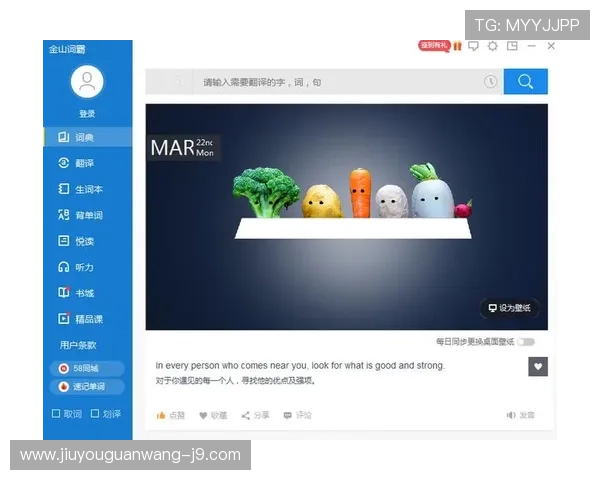This screenshot has width=600, height=480.
Task: Open the settings gear icon
Action: point(492,46)
